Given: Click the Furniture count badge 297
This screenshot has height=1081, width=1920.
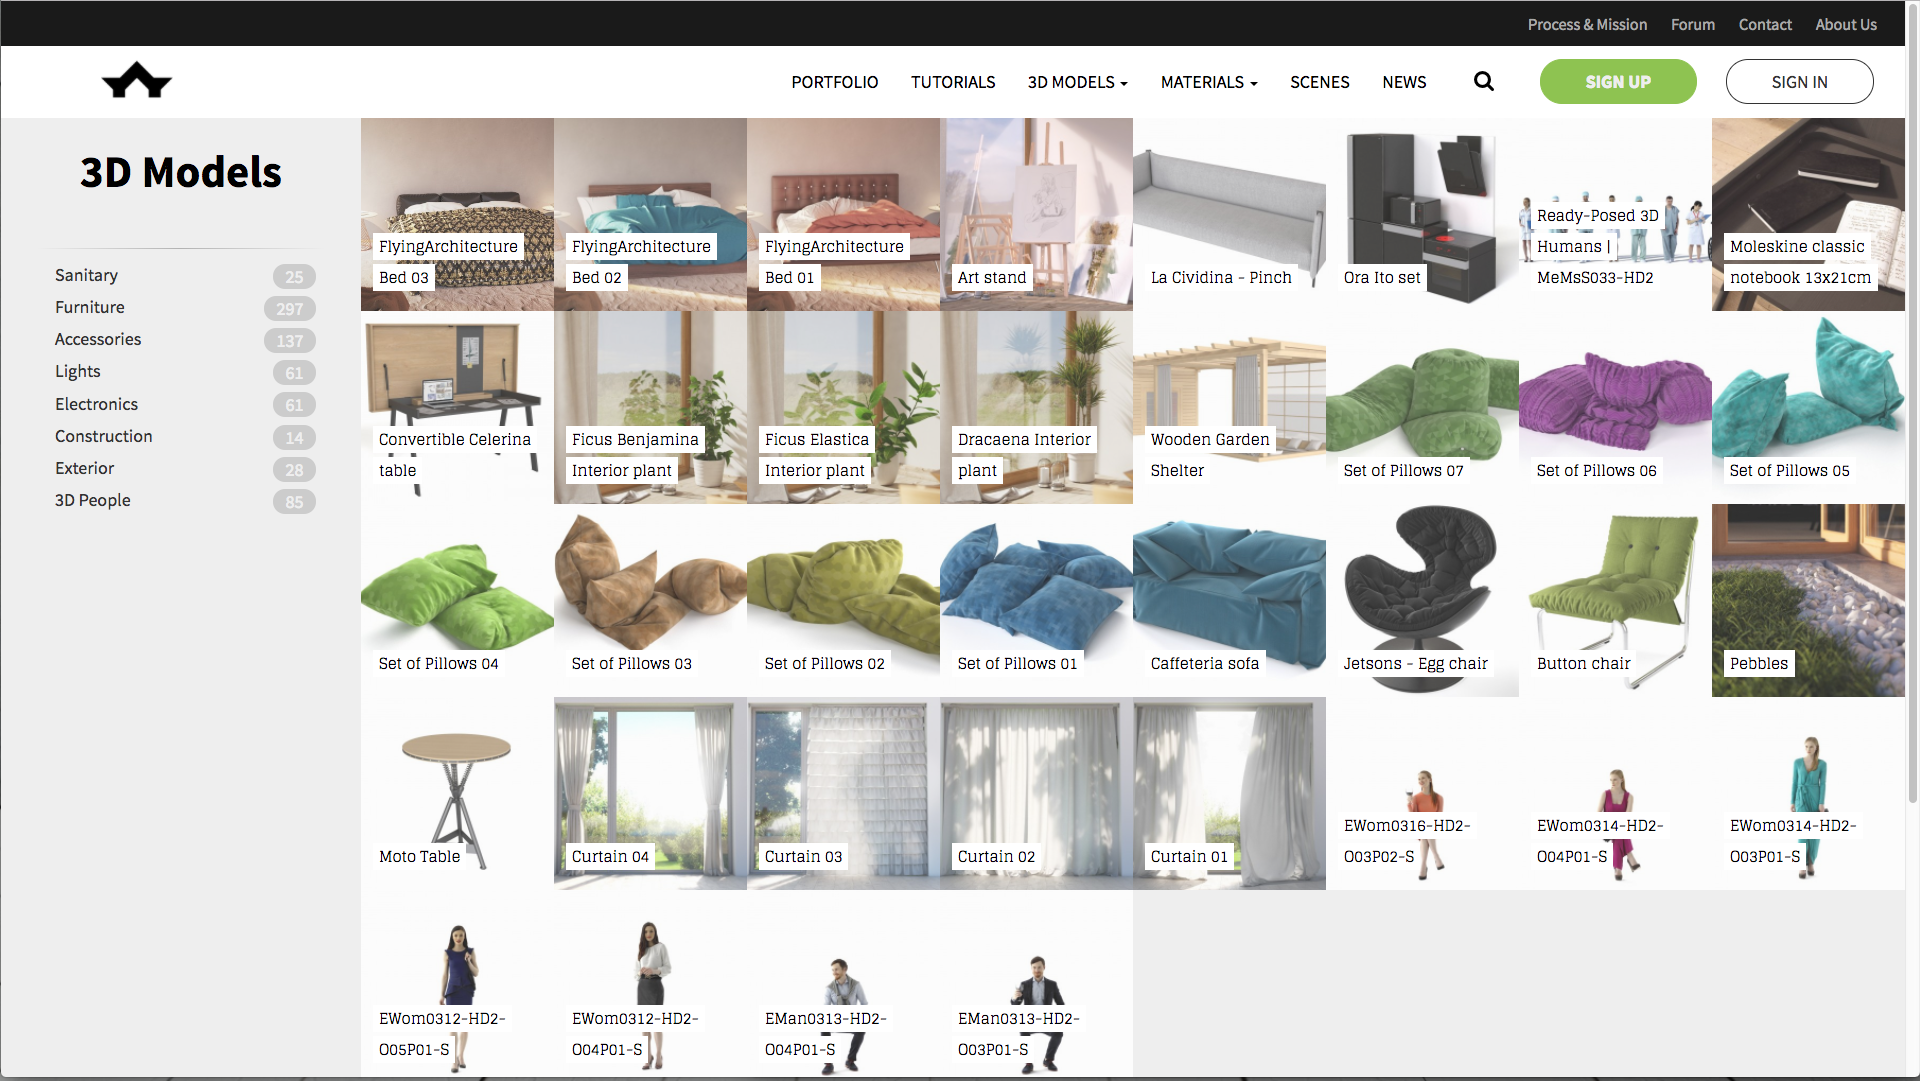Looking at the screenshot, I should coord(290,309).
